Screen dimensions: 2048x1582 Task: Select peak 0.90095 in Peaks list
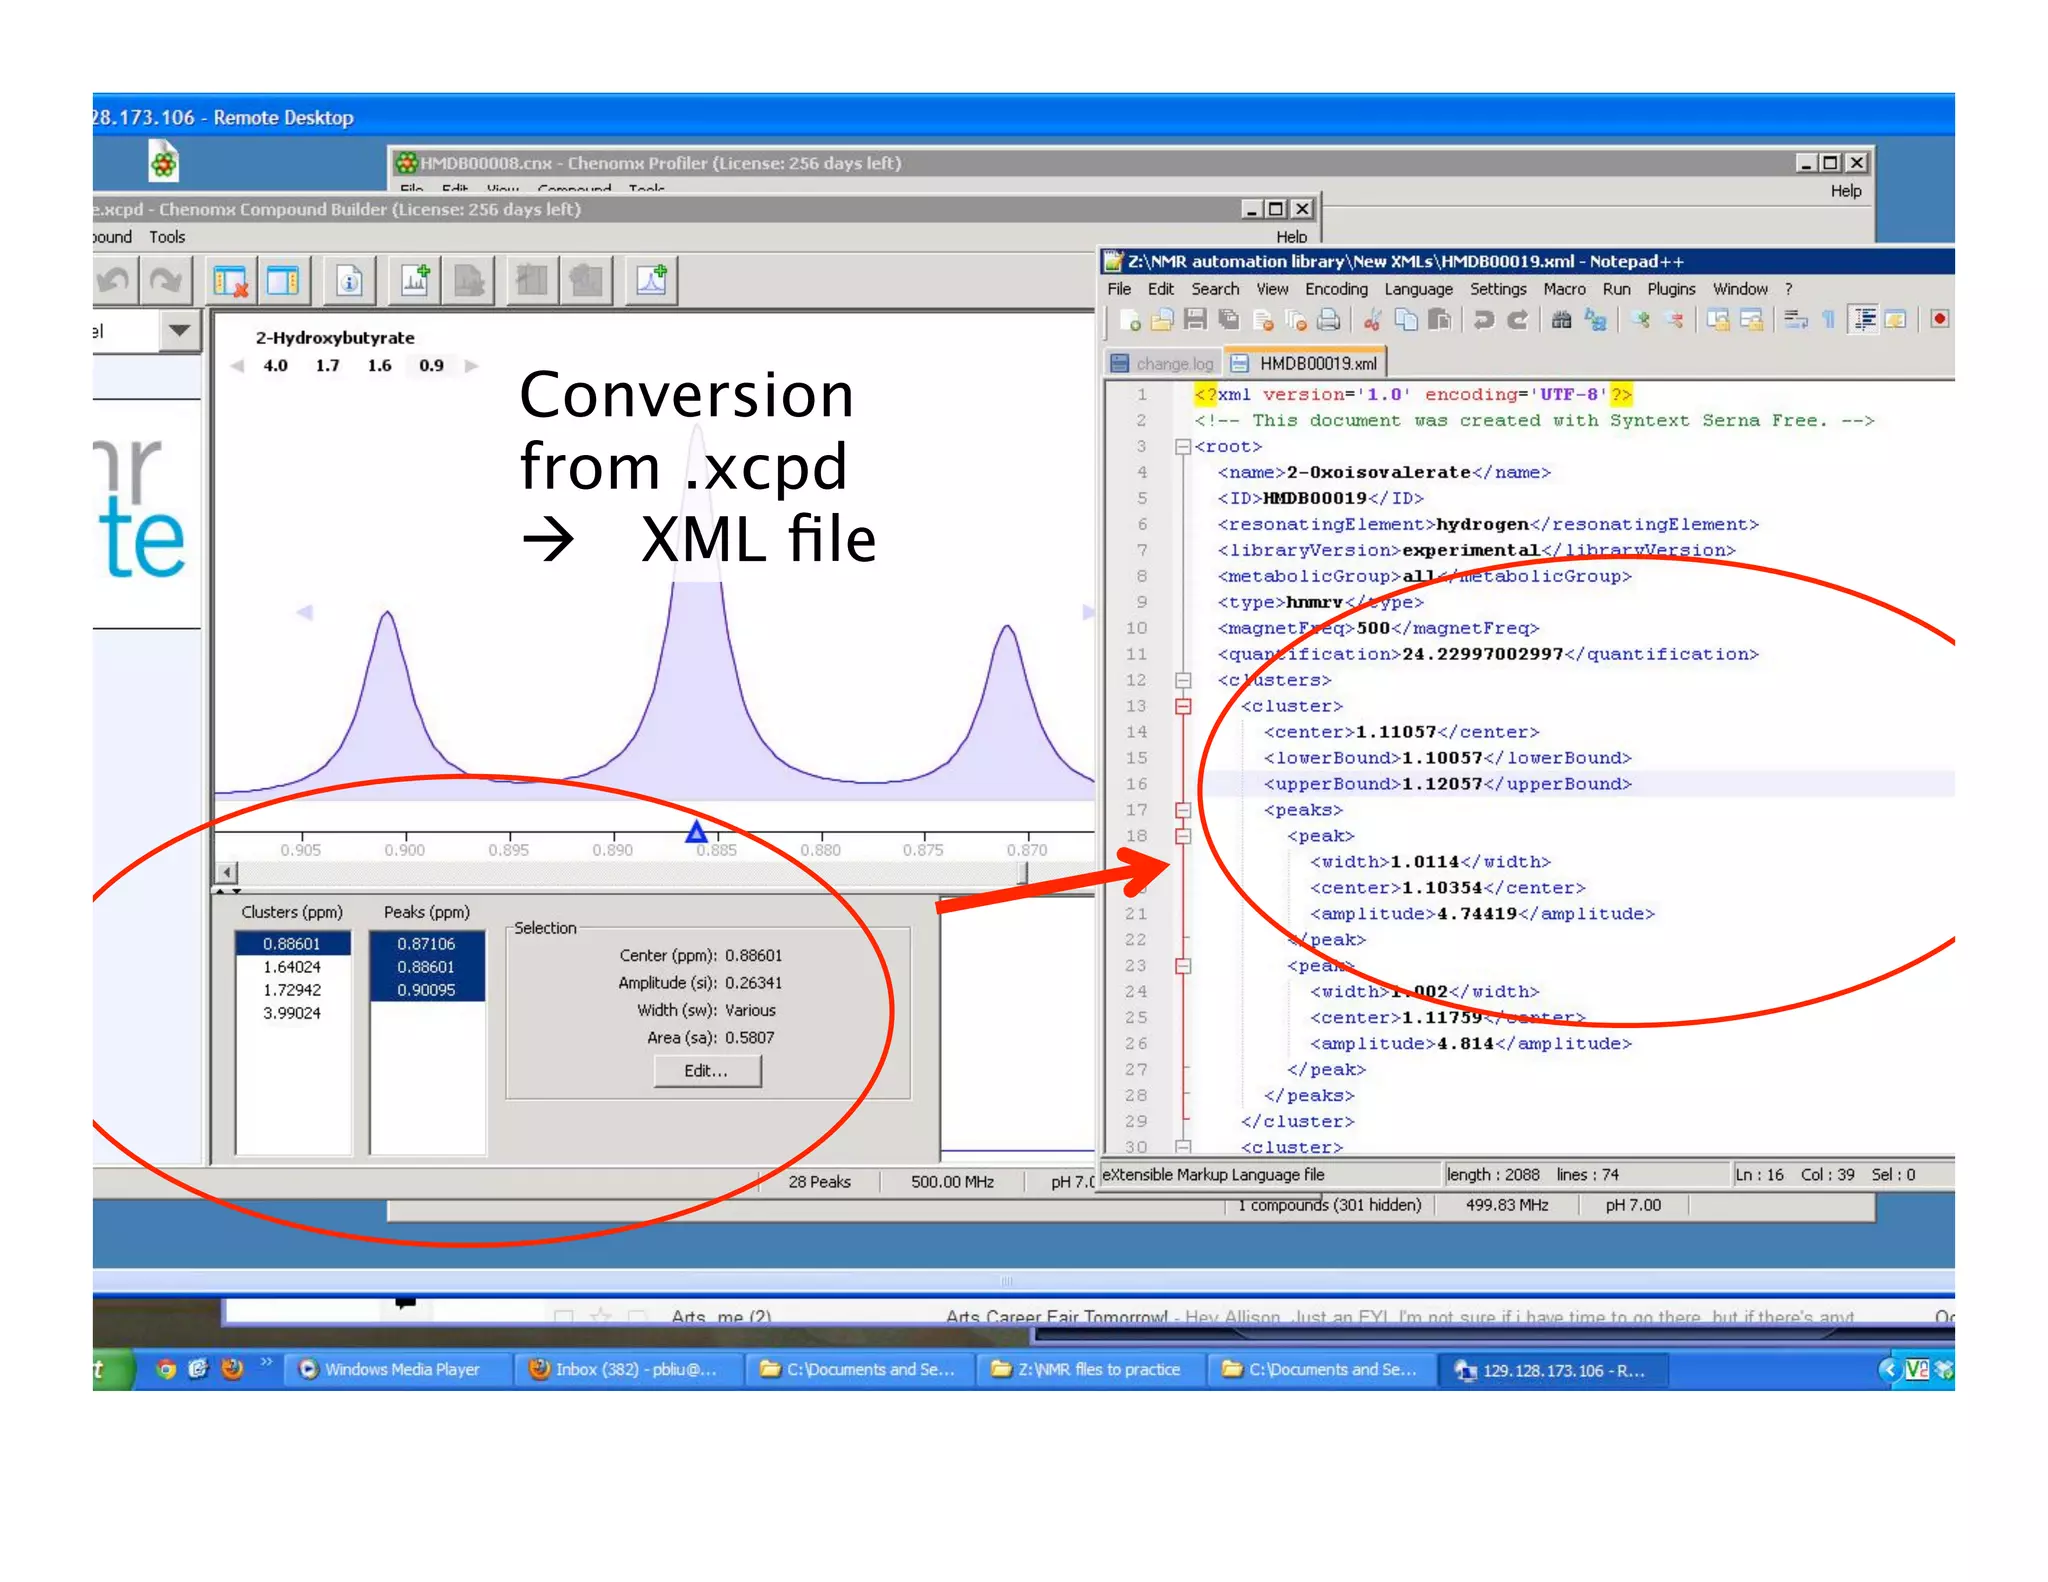[x=426, y=990]
